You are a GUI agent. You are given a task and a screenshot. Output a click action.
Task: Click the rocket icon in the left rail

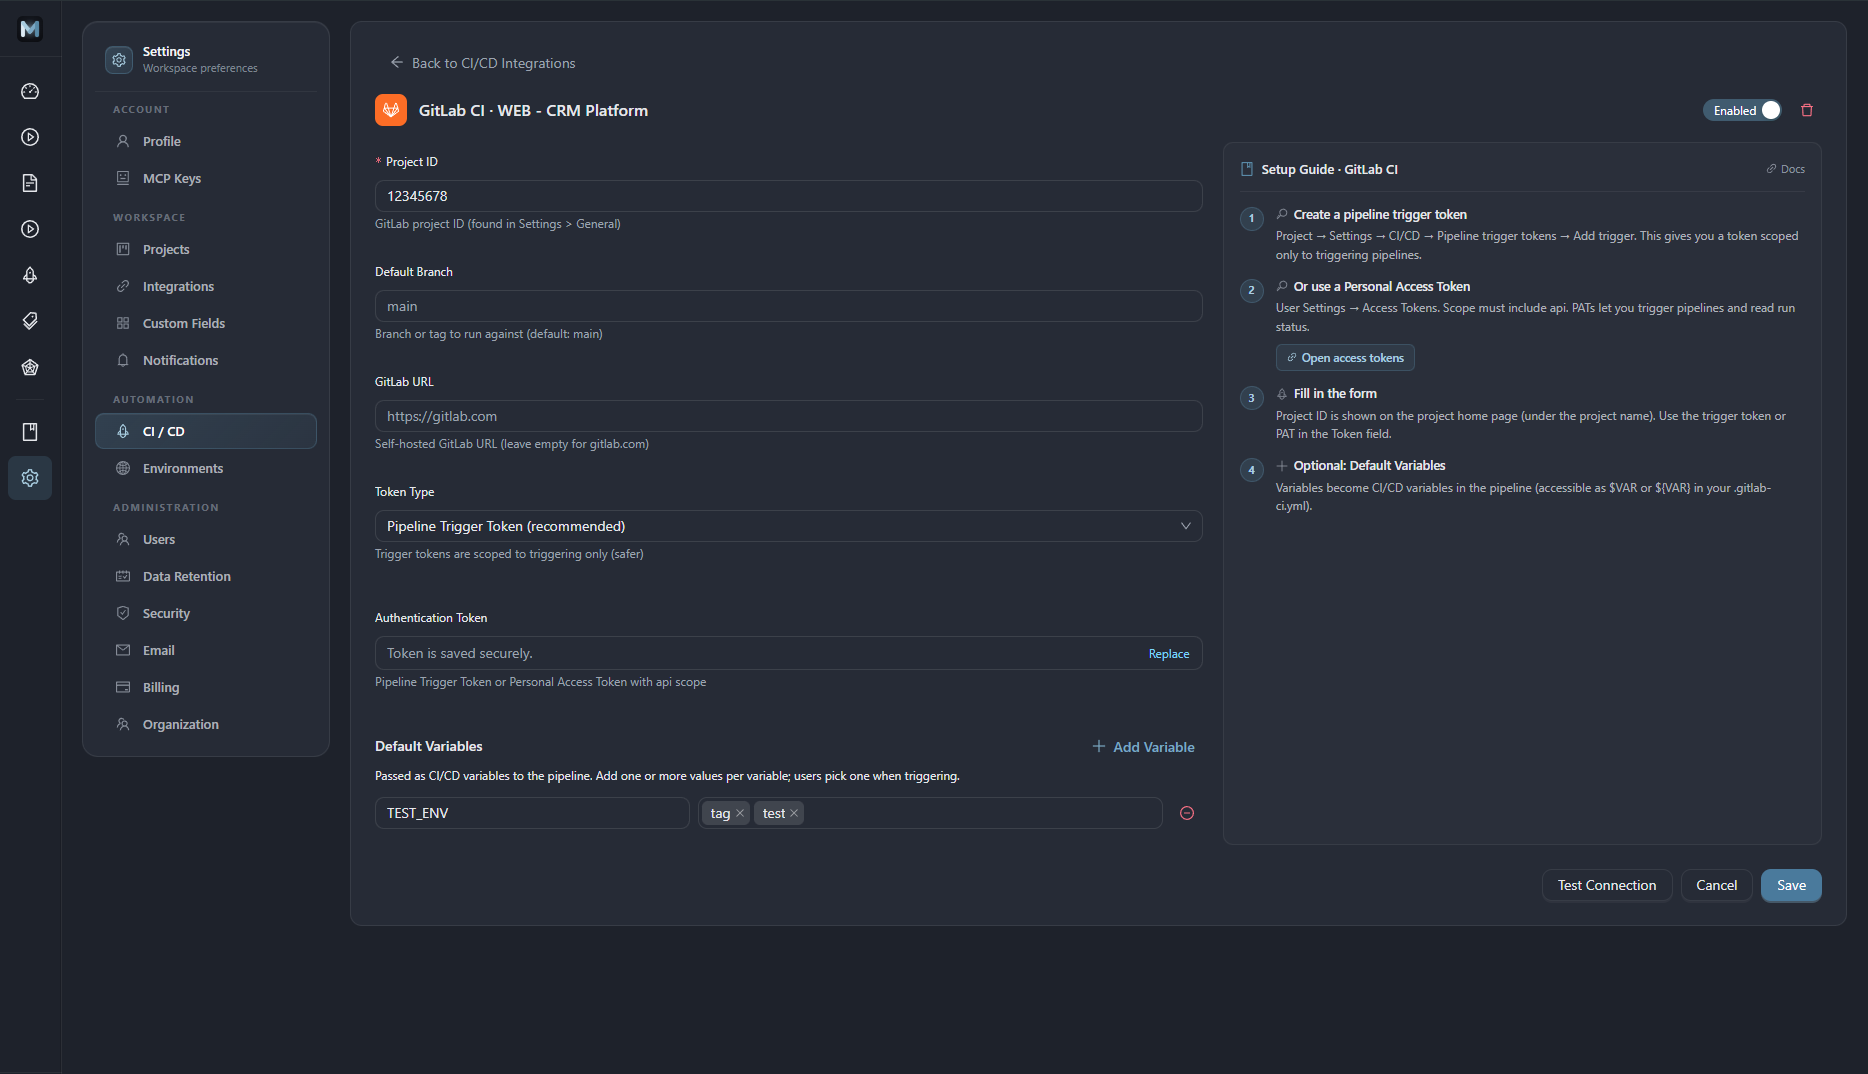(x=30, y=275)
